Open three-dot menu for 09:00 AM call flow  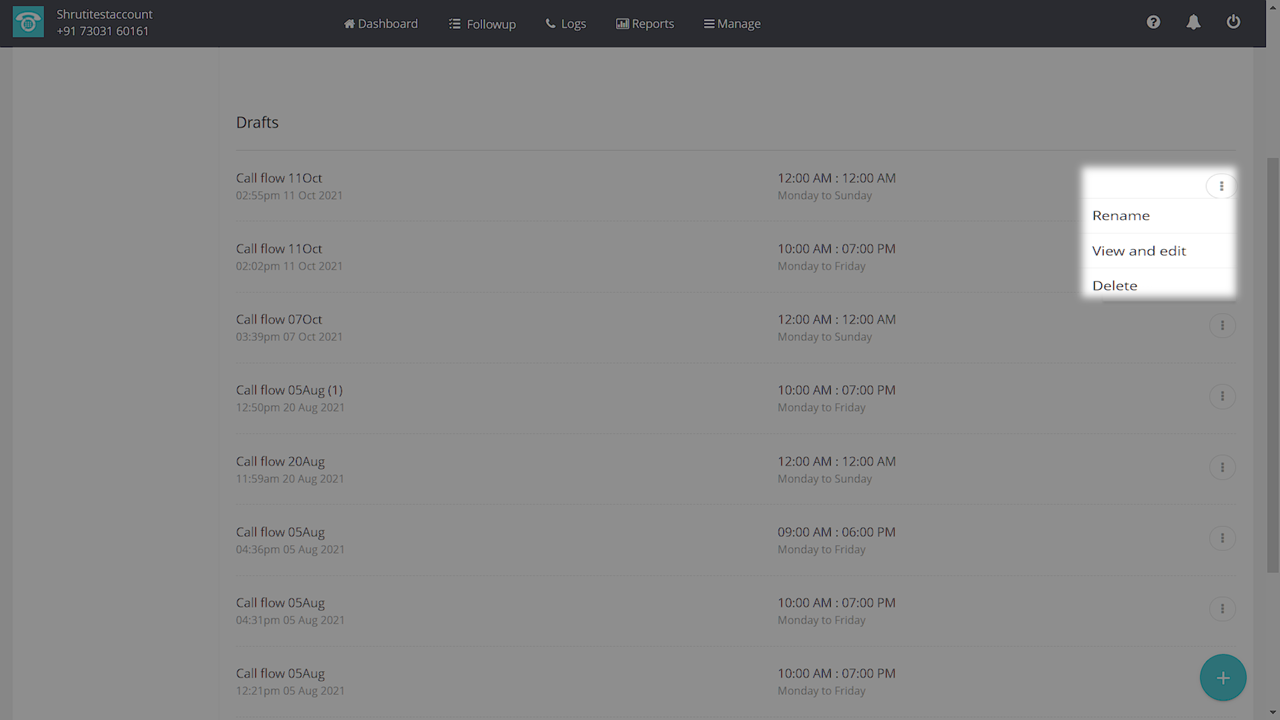click(1221, 538)
